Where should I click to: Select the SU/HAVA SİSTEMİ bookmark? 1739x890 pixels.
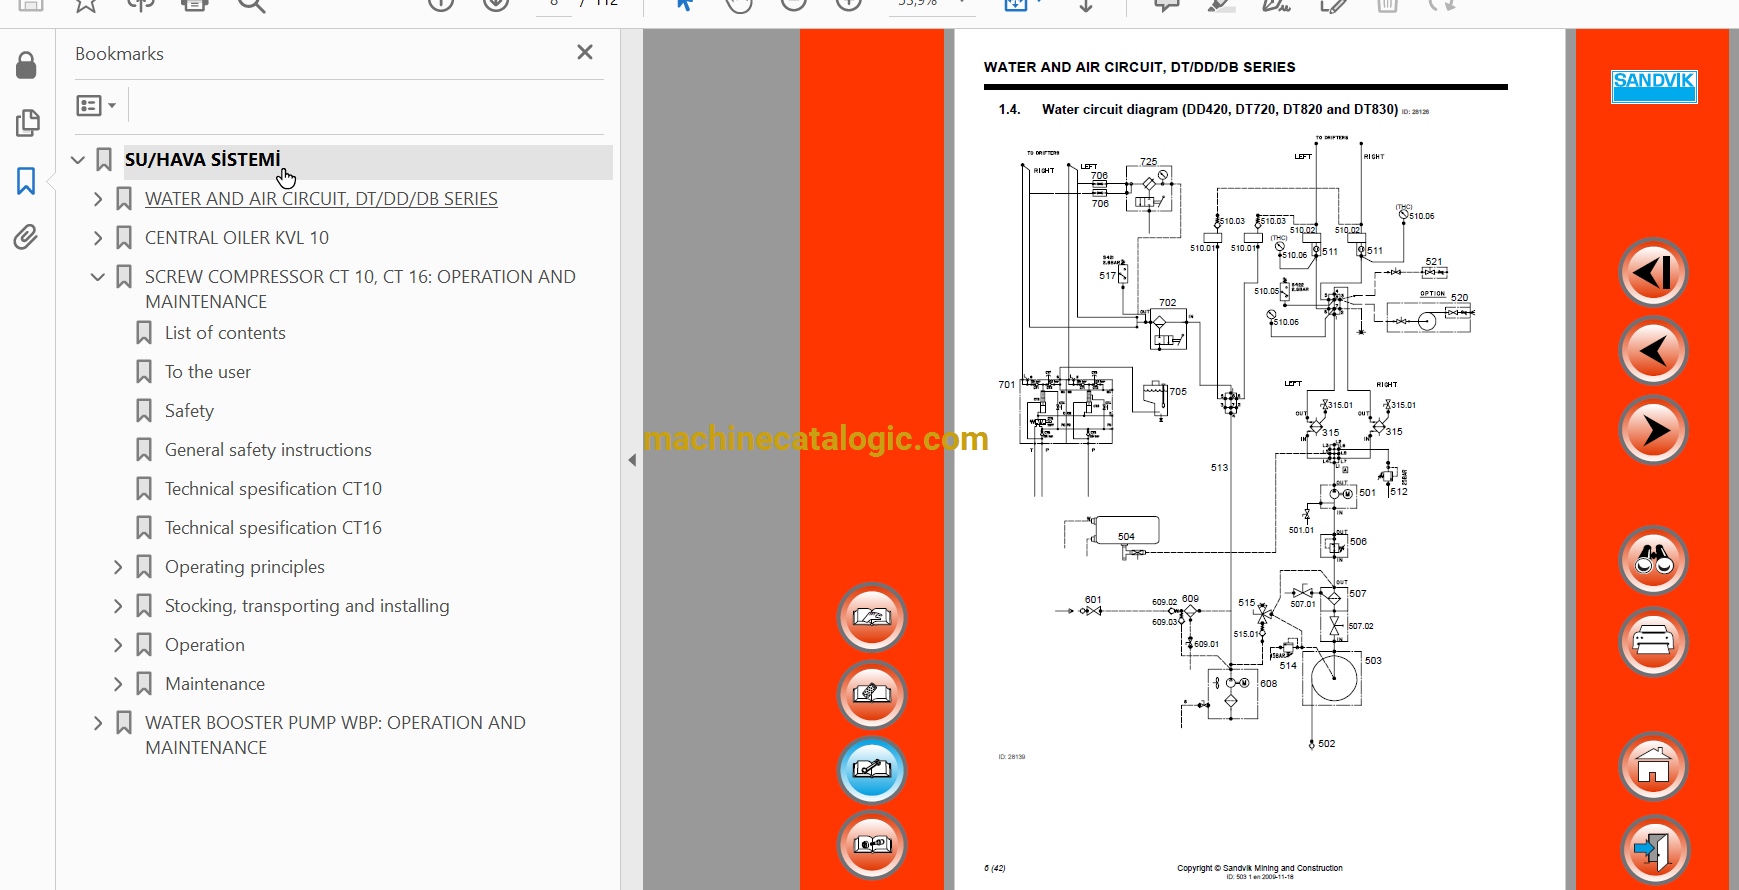coord(203,160)
